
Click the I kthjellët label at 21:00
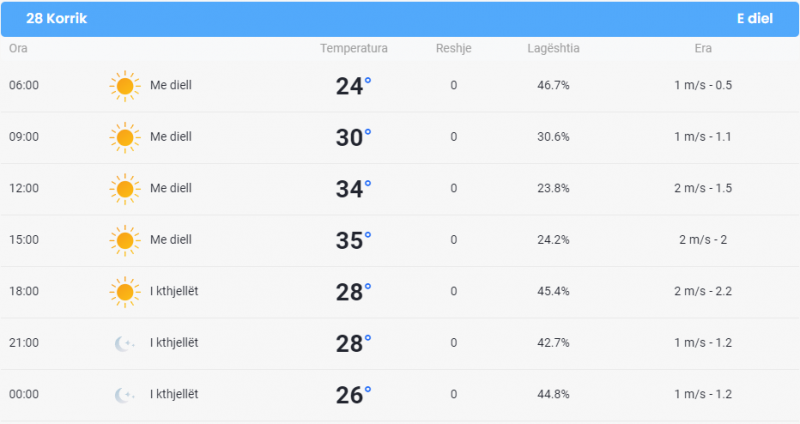pos(174,343)
